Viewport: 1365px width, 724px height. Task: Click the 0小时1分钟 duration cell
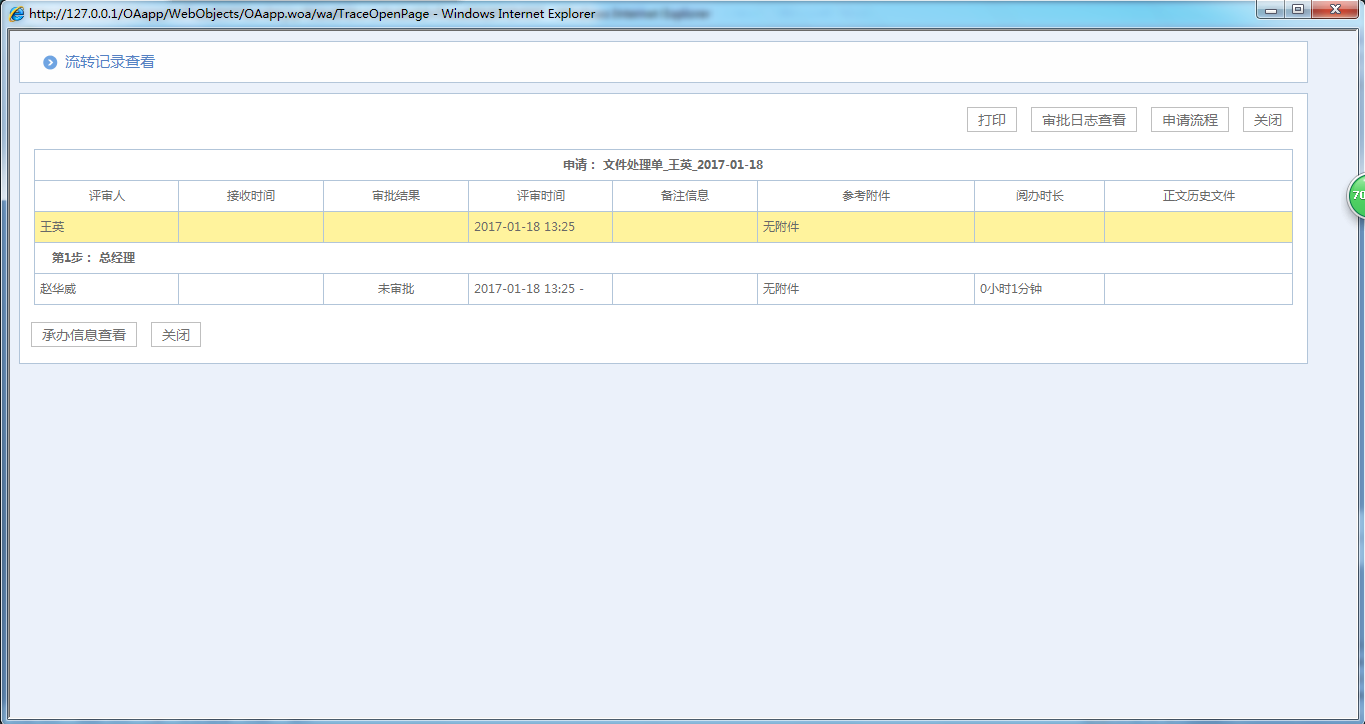[1010, 289]
